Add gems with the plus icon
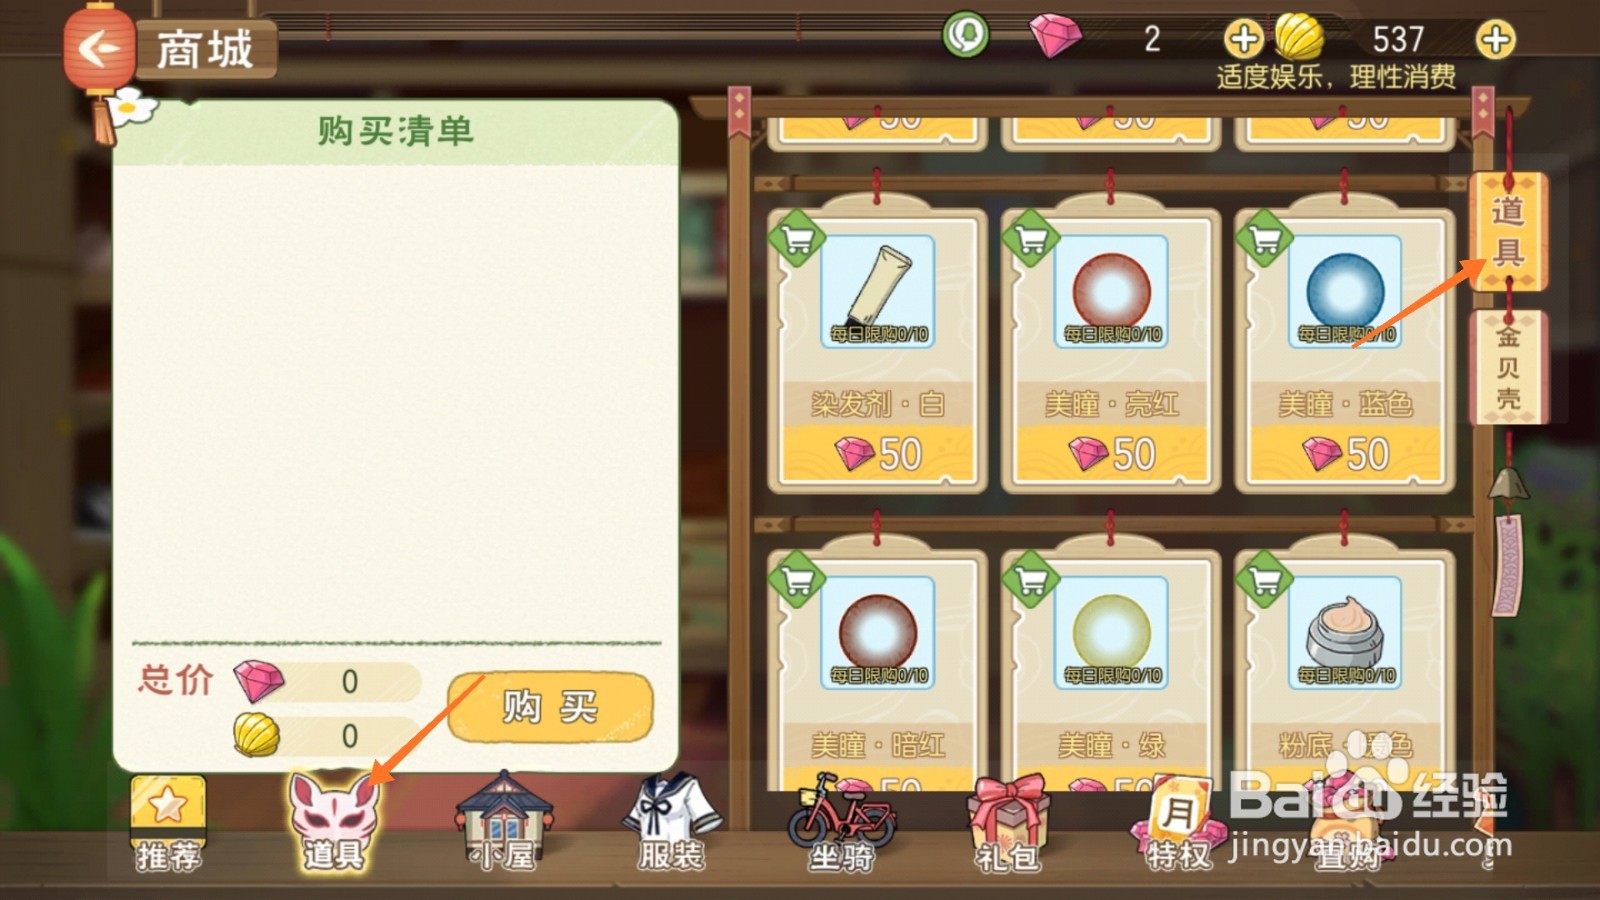 point(1244,40)
